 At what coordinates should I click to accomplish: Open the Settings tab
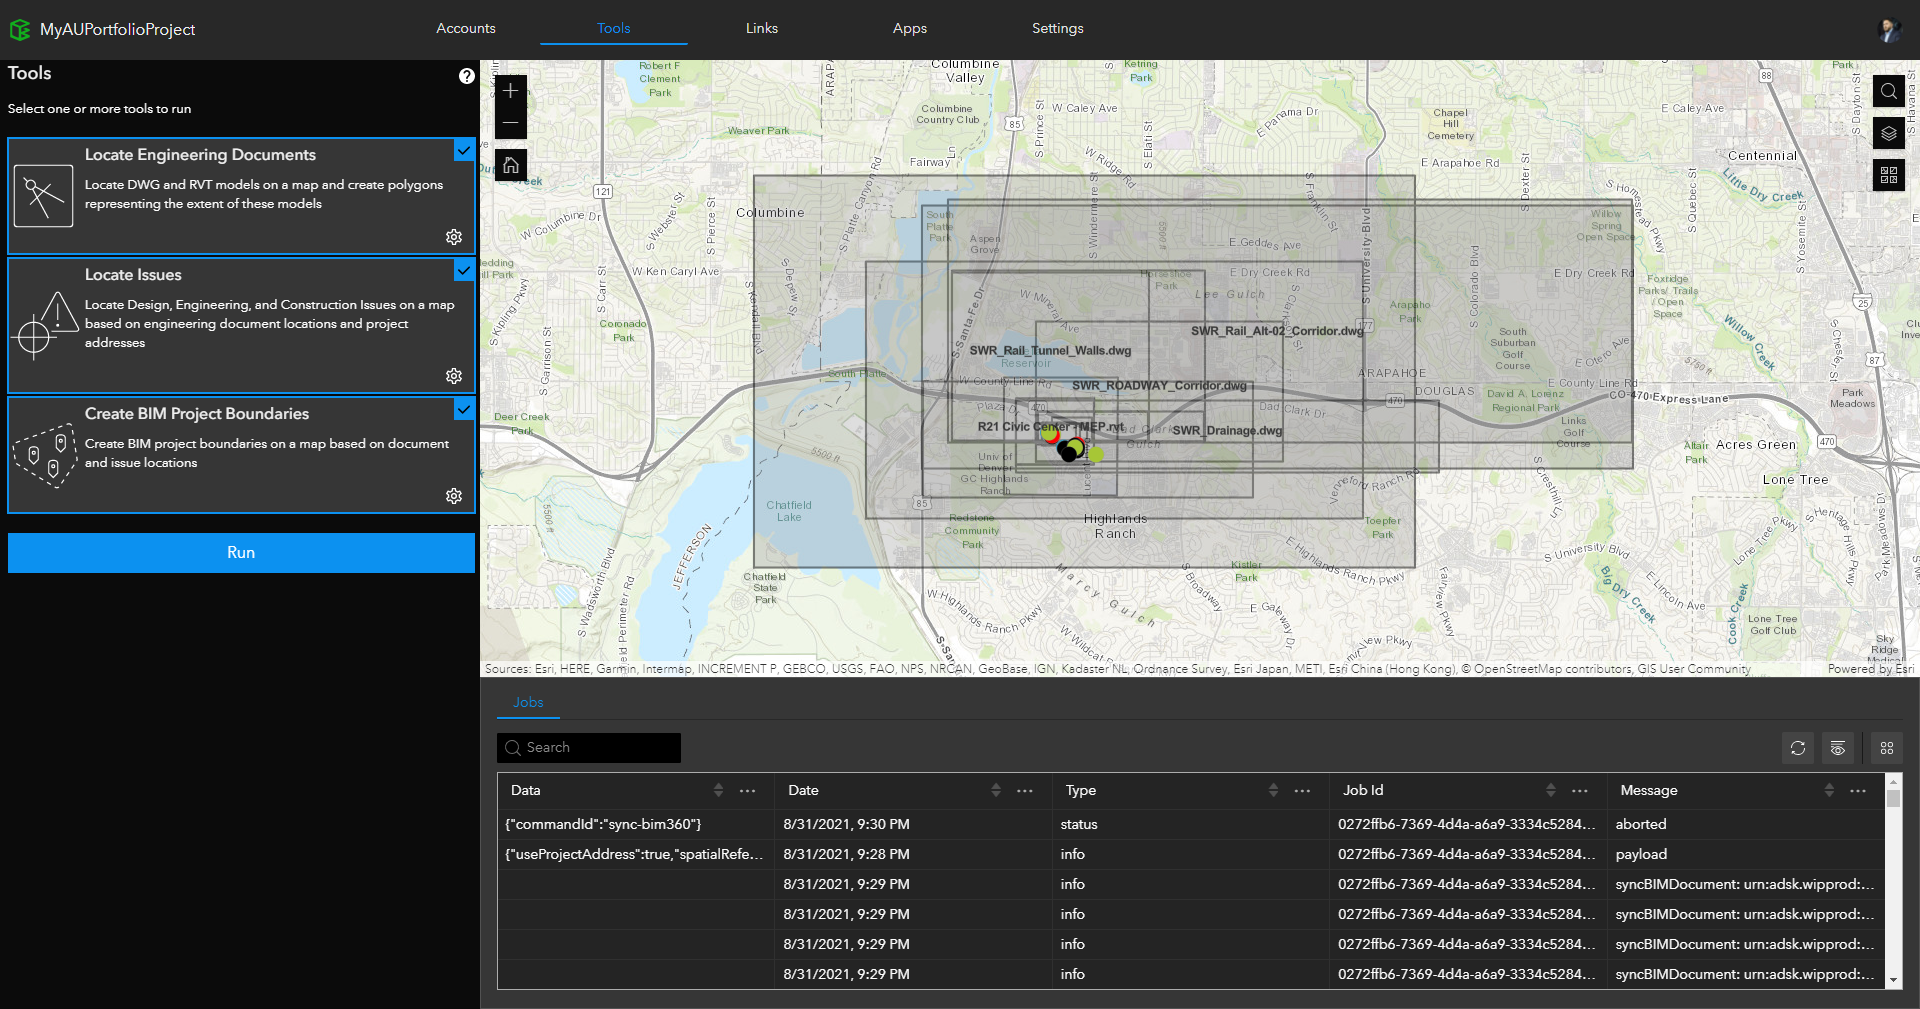(1057, 28)
